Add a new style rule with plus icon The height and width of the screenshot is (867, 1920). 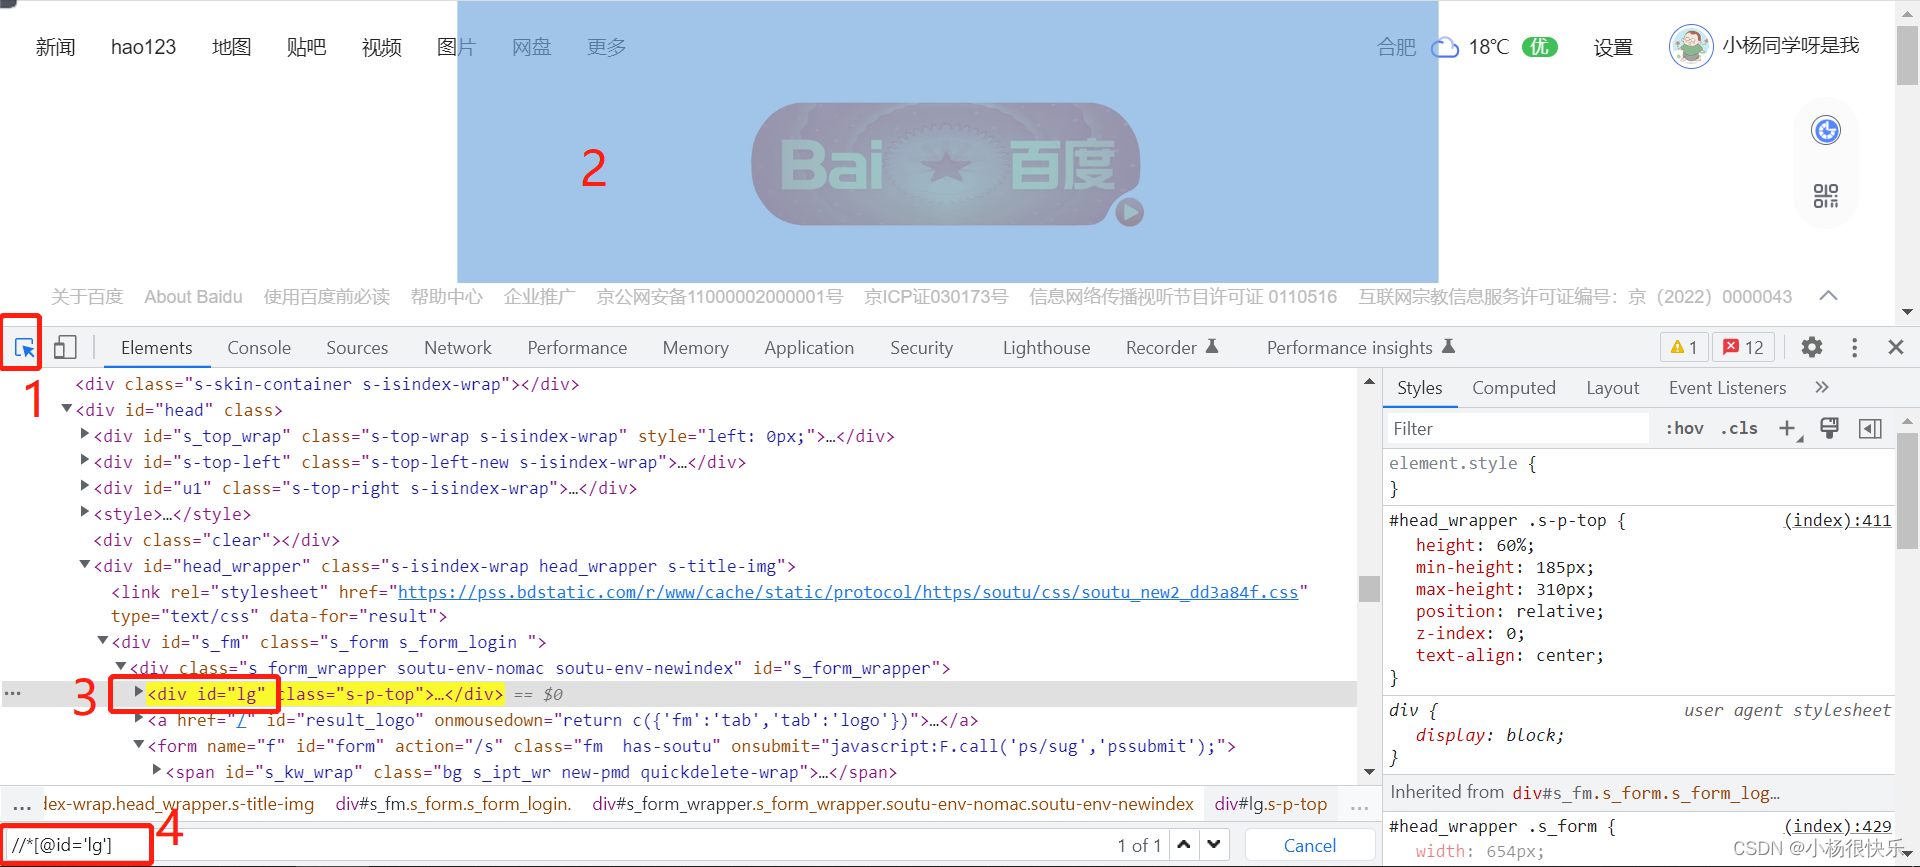1788,428
